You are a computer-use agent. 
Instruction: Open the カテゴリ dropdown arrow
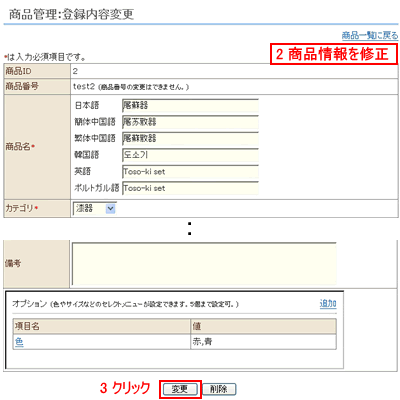[110, 209]
